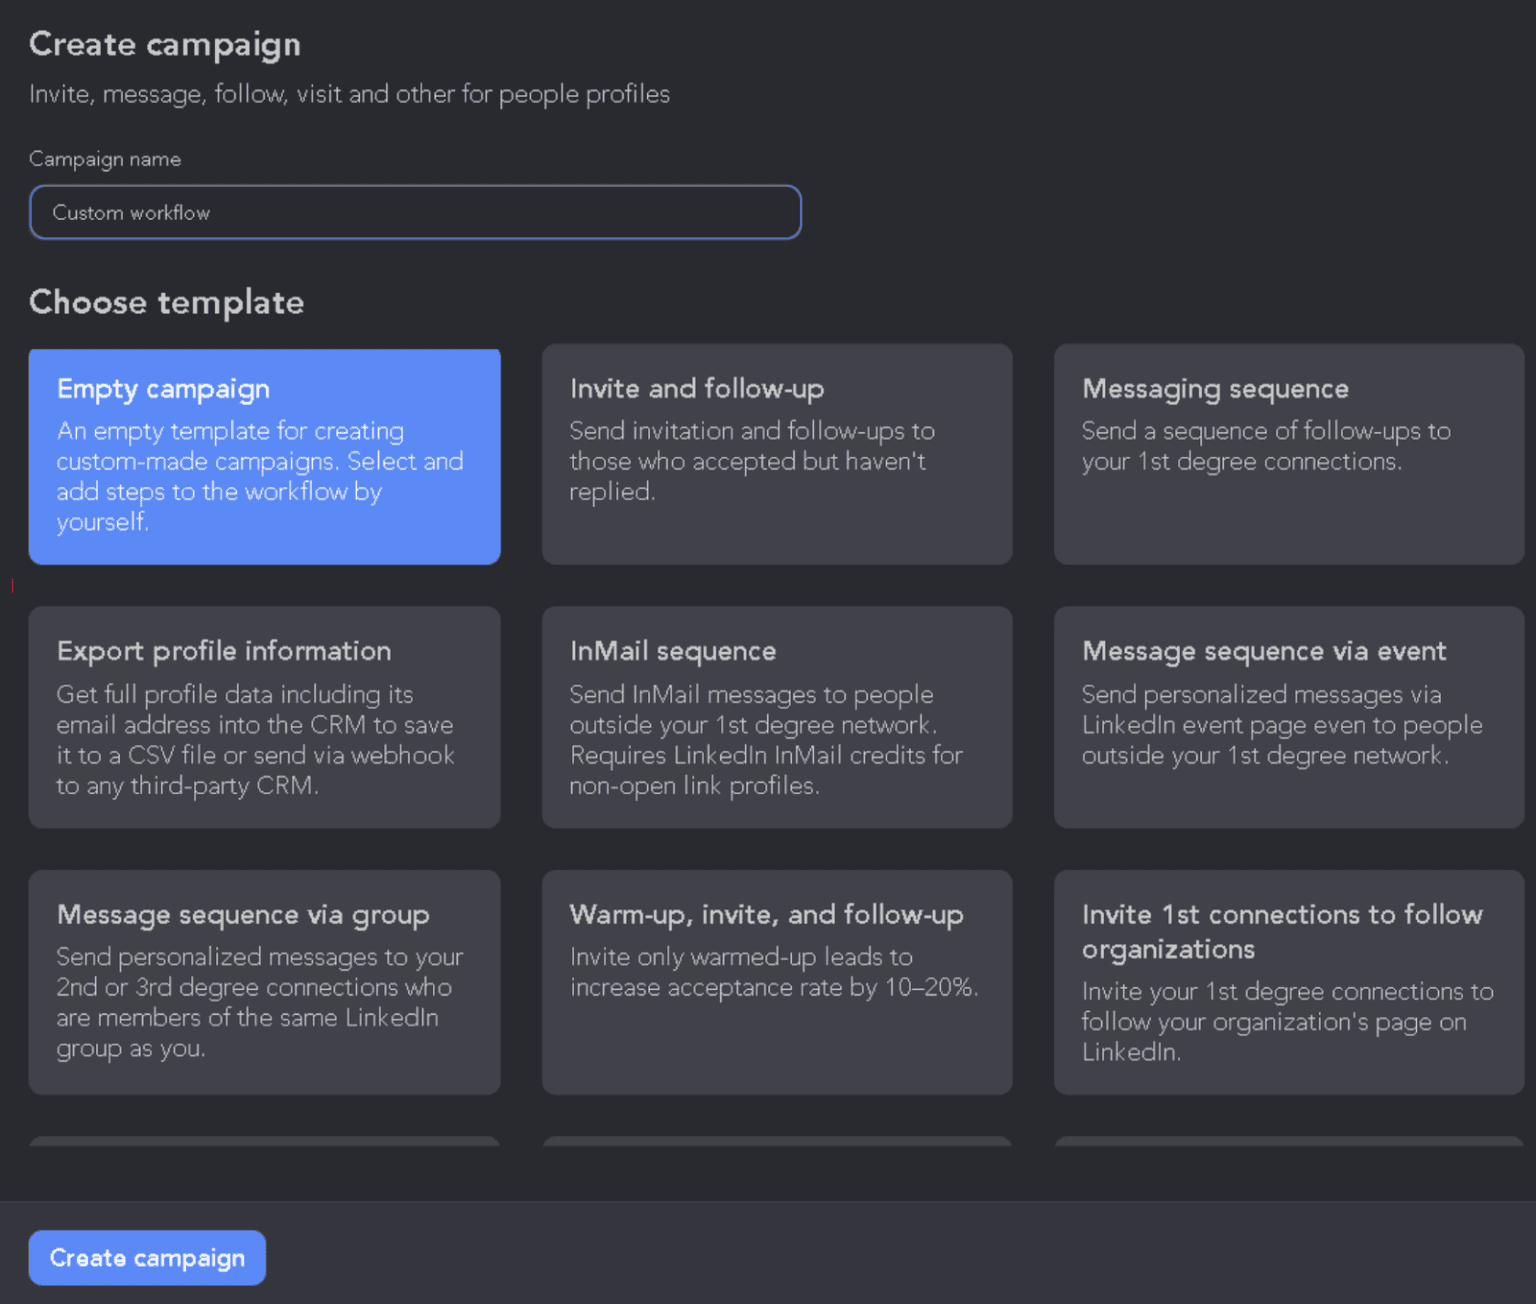Choose the InMail sequence template card
Screen dimensions: 1536x1304
click(x=776, y=717)
